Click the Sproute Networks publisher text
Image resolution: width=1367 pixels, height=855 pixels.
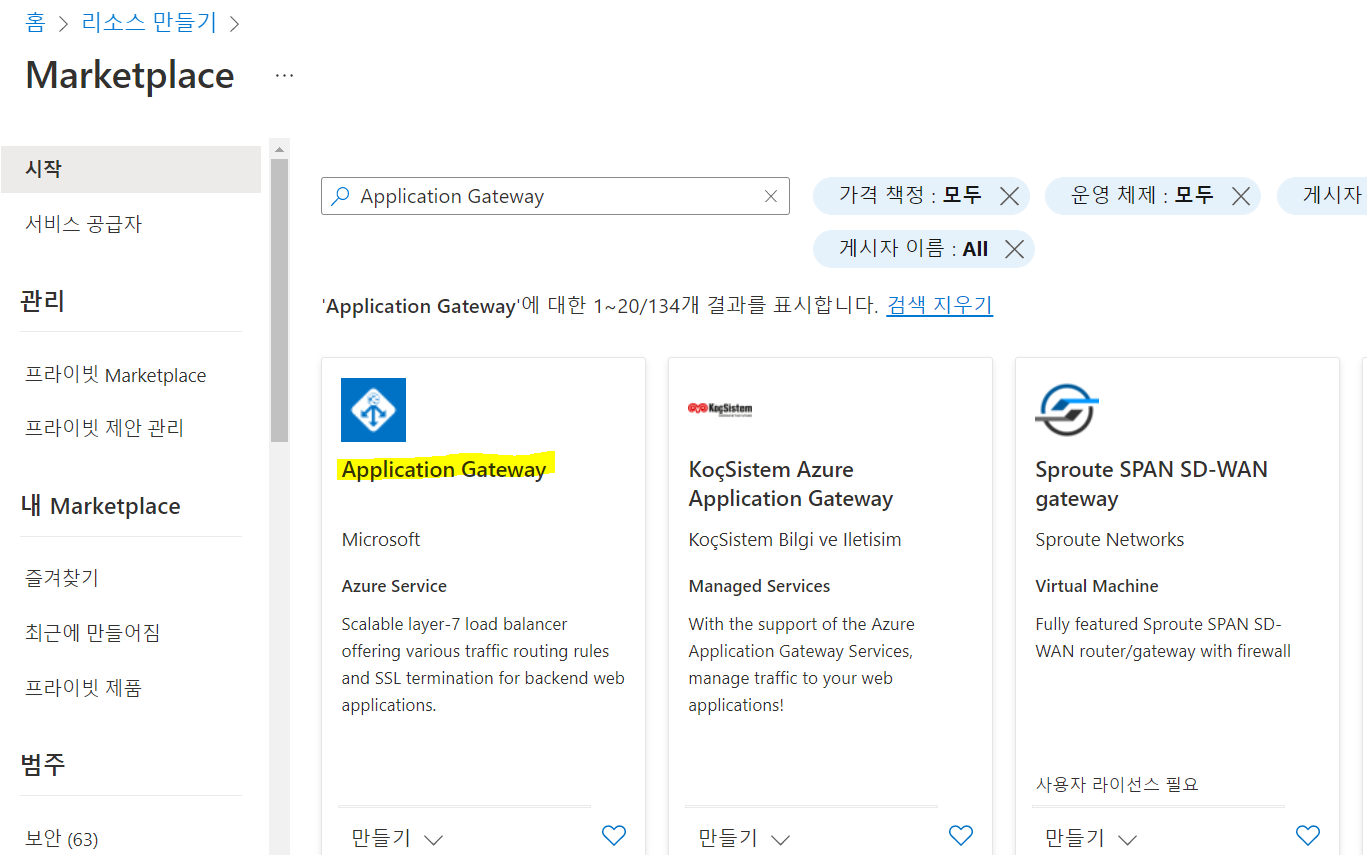(1110, 539)
